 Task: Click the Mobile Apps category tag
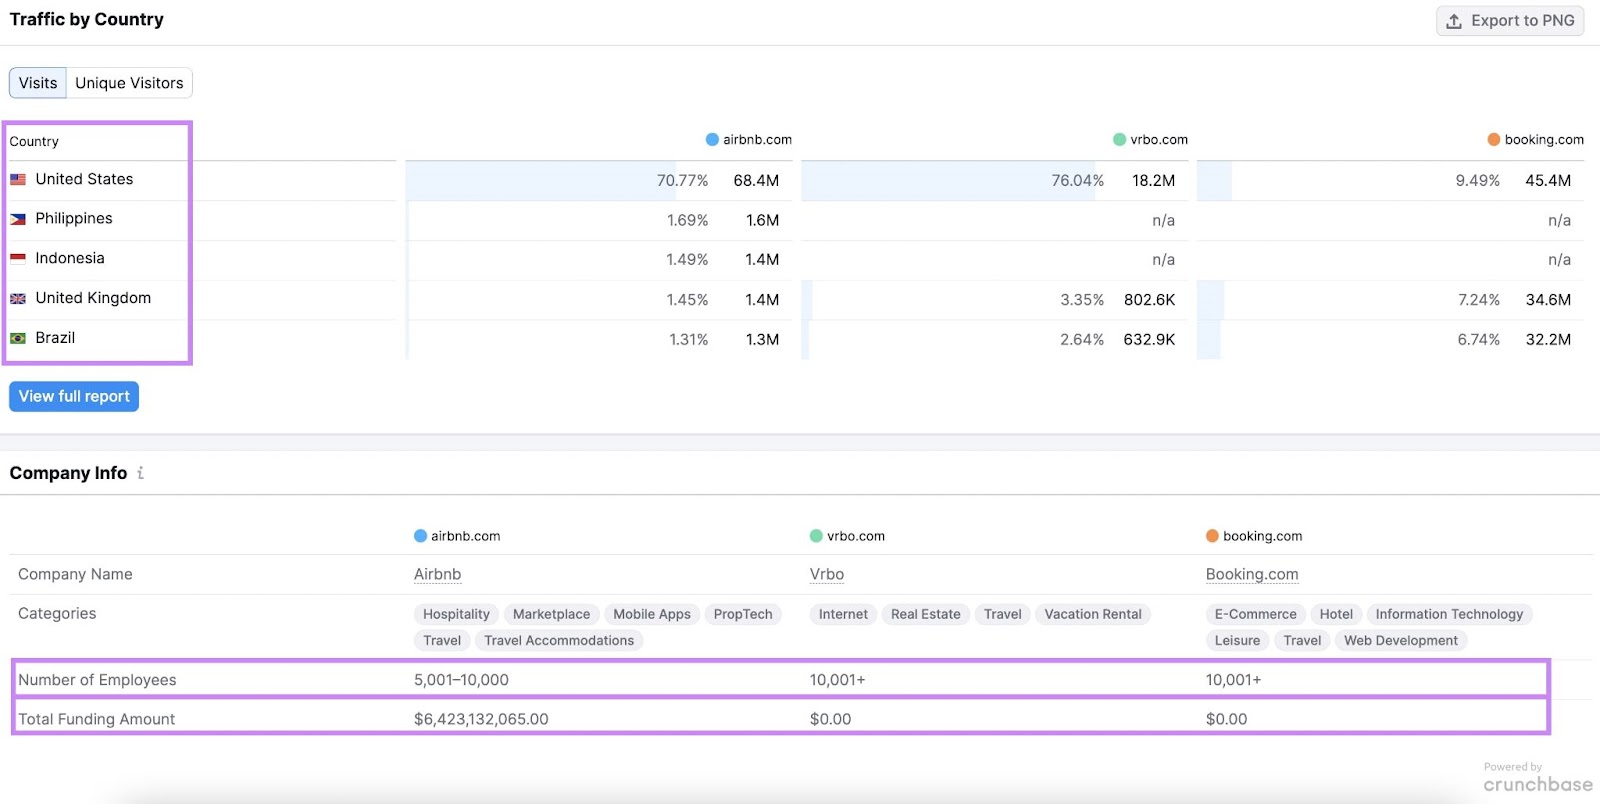pyautogui.click(x=652, y=614)
